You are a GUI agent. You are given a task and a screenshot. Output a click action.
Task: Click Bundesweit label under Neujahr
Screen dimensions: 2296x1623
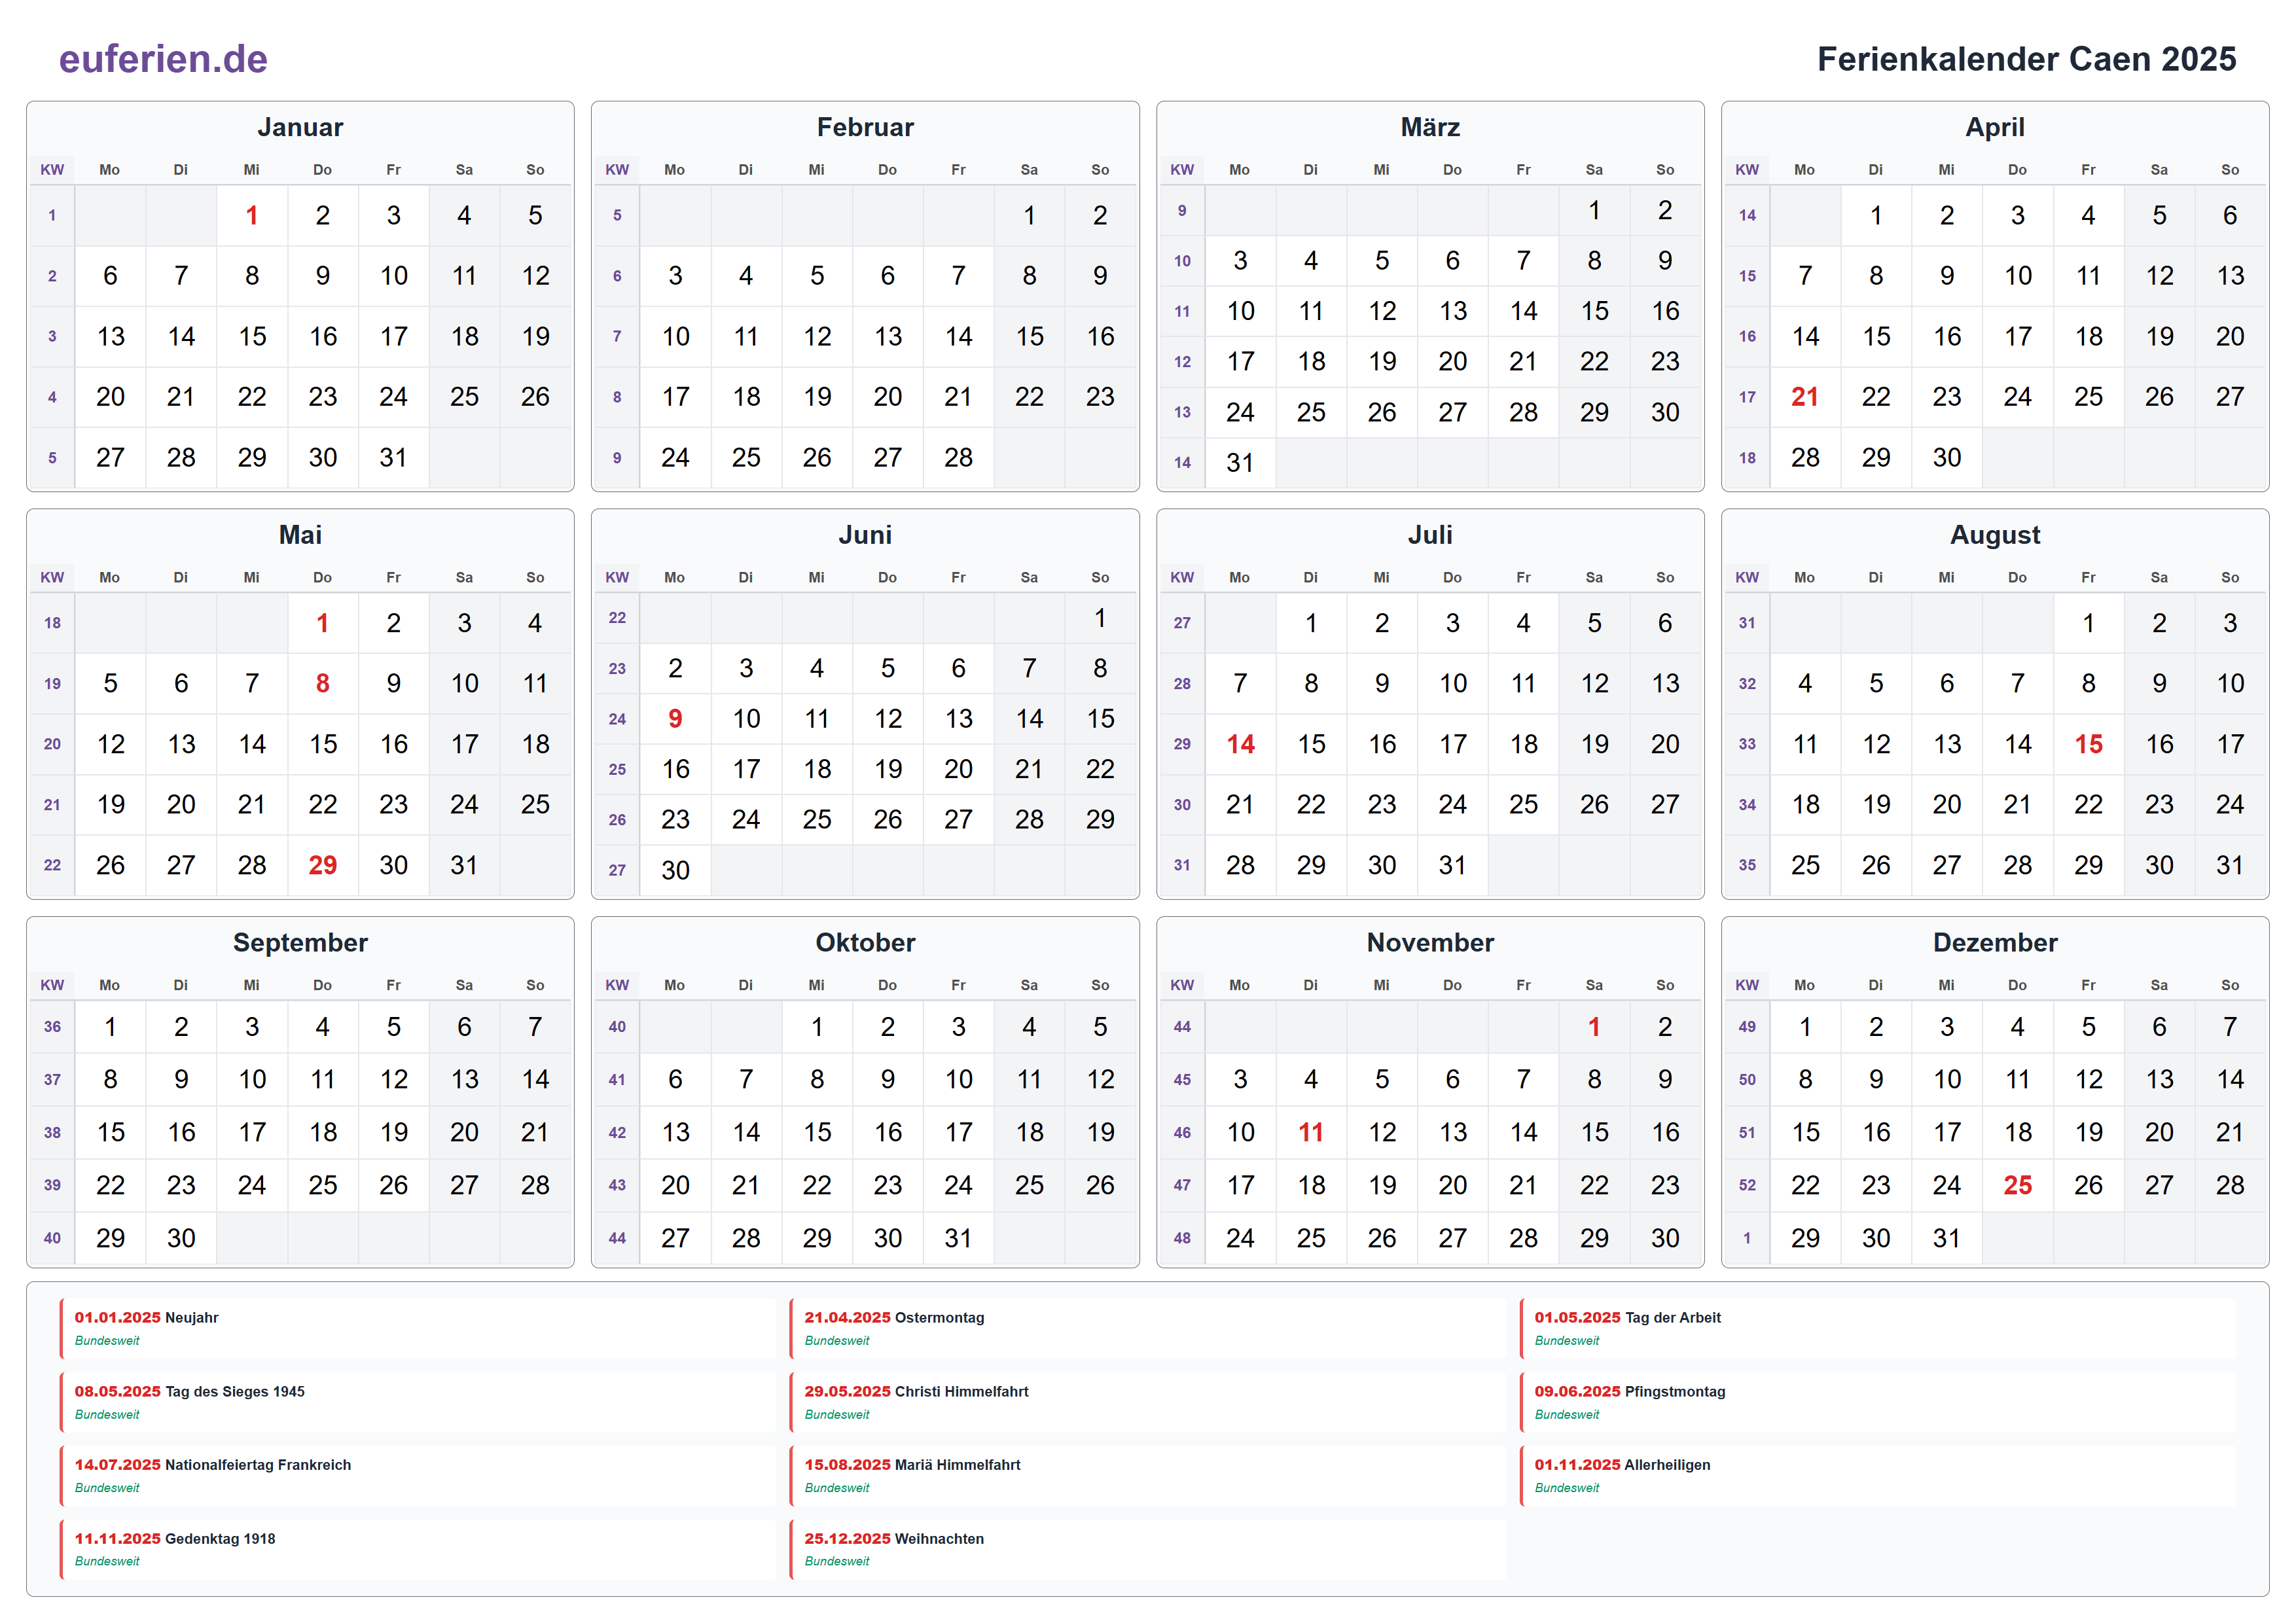point(107,1341)
